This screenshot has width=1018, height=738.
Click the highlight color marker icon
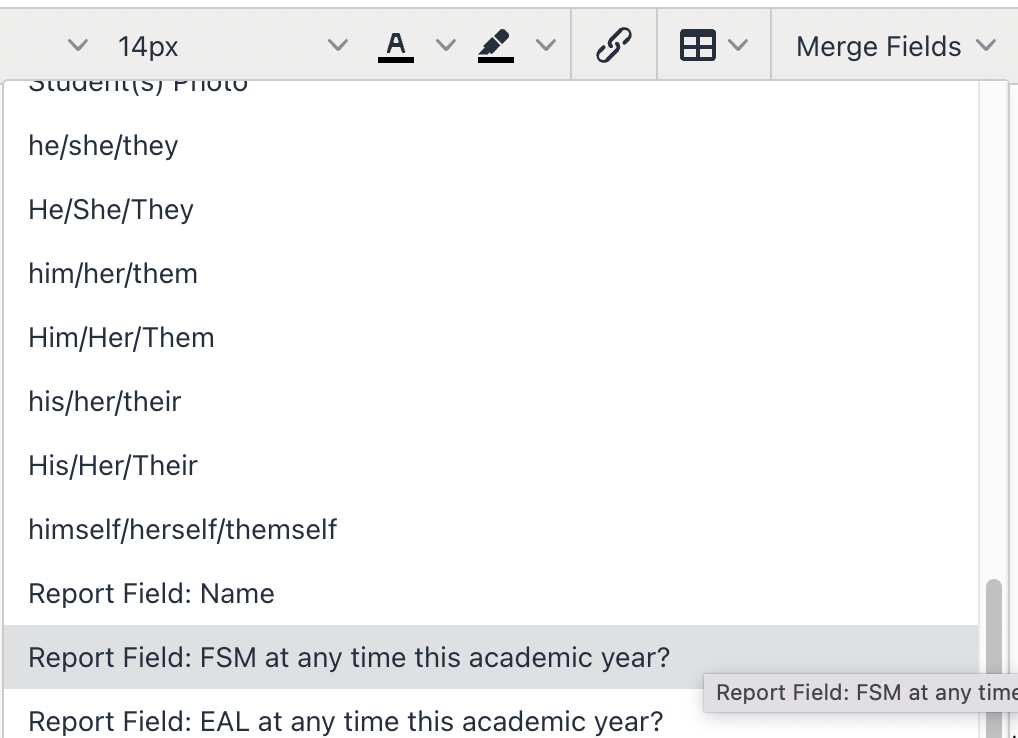coord(495,46)
